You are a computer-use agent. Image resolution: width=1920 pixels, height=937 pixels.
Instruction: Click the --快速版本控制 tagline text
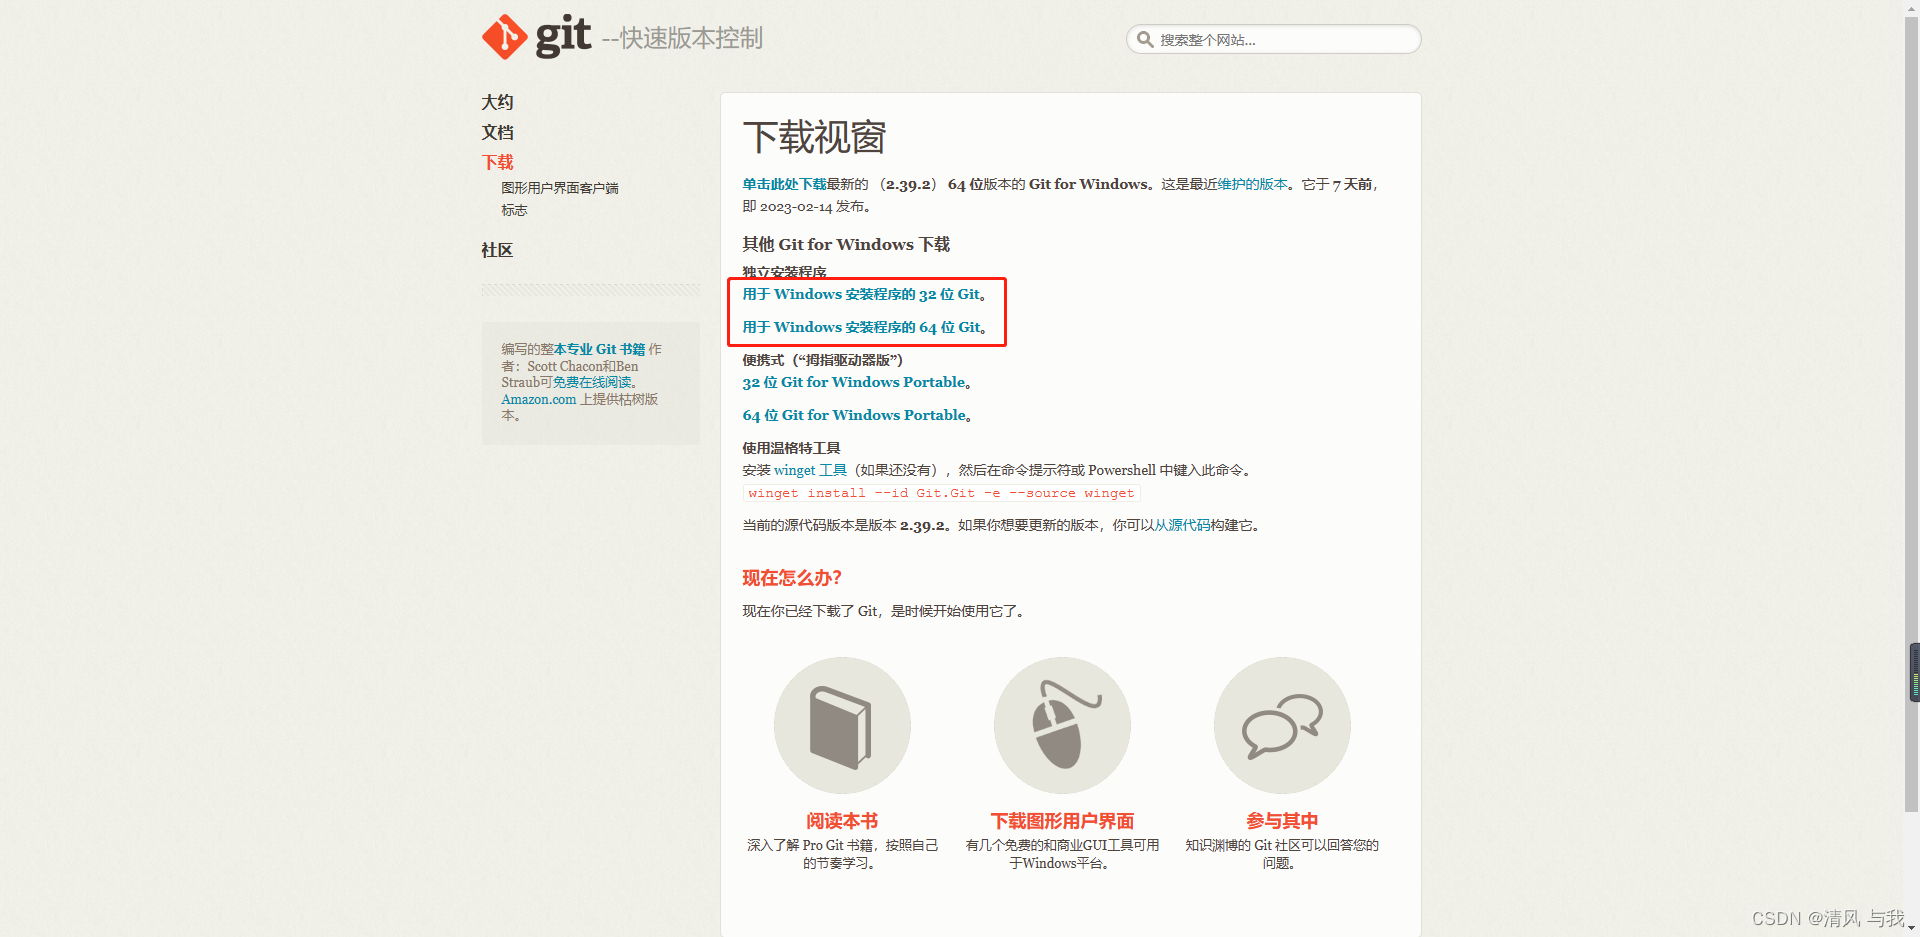(x=682, y=38)
